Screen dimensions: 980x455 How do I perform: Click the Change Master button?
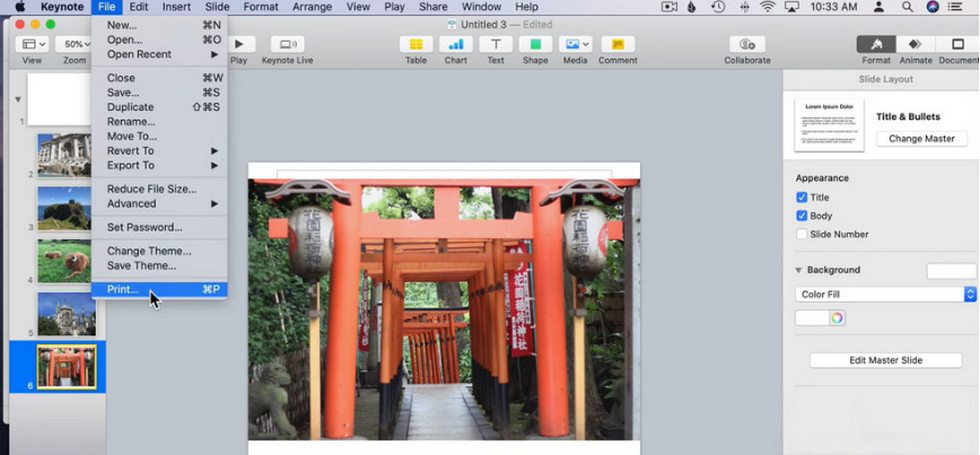[x=921, y=138]
